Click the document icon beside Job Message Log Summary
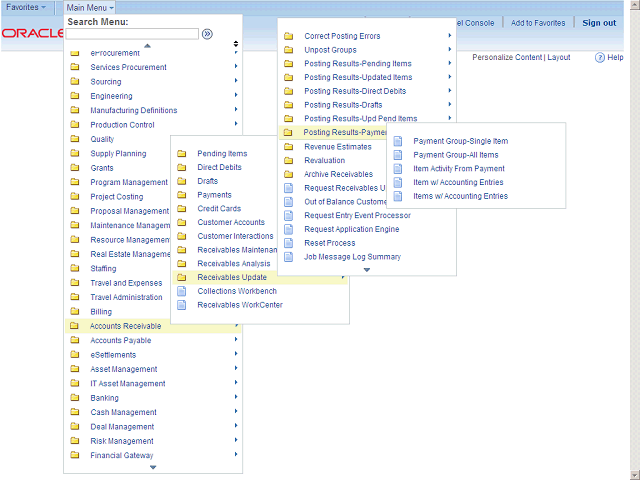The height and width of the screenshot is (480, 640). [x=289, y=257]
